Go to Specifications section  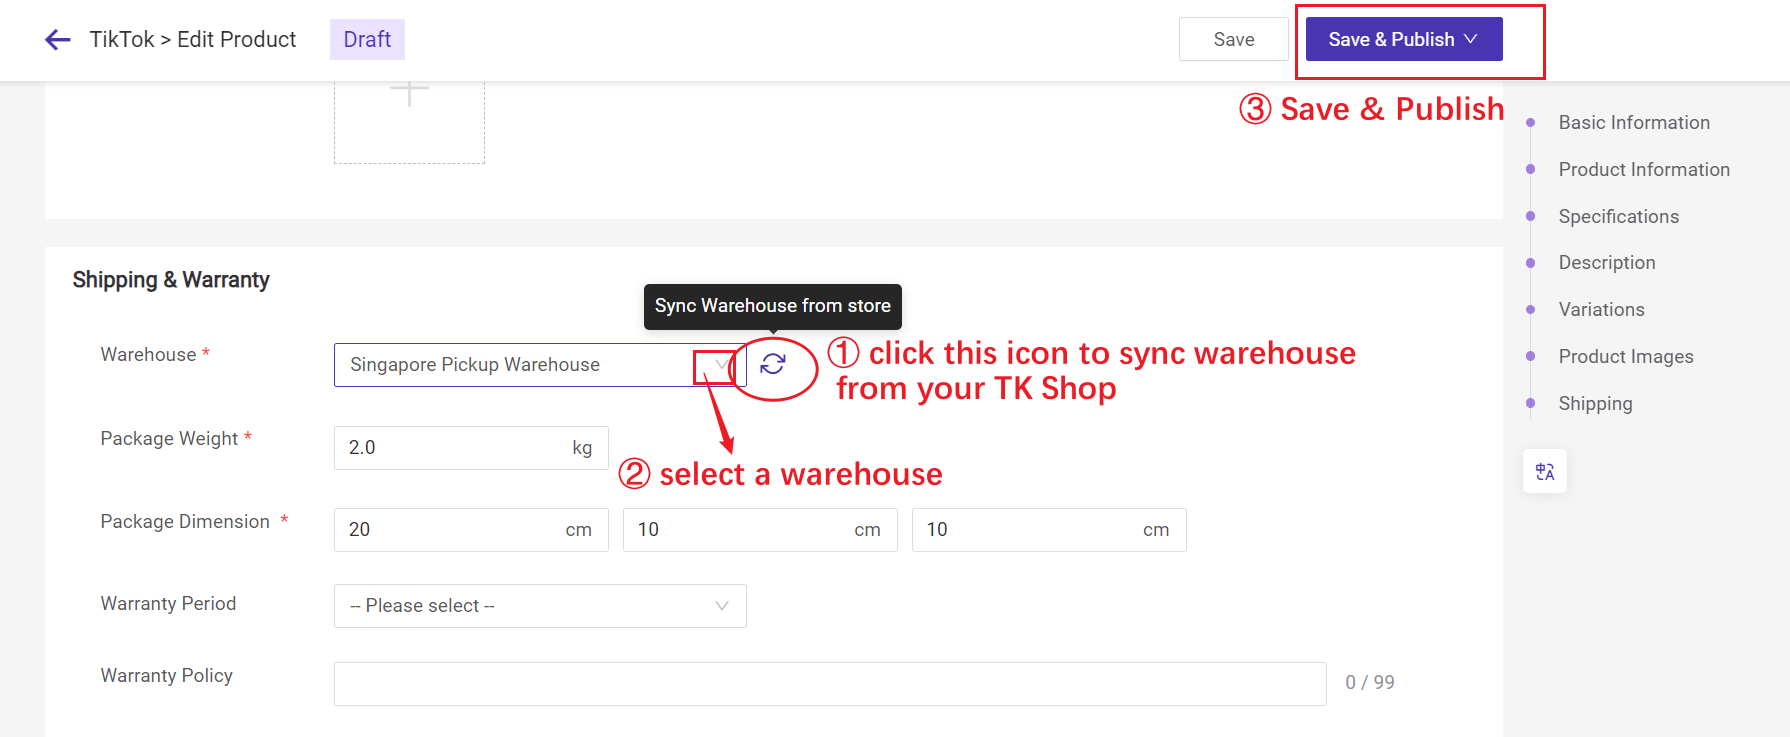(1618, 217)
